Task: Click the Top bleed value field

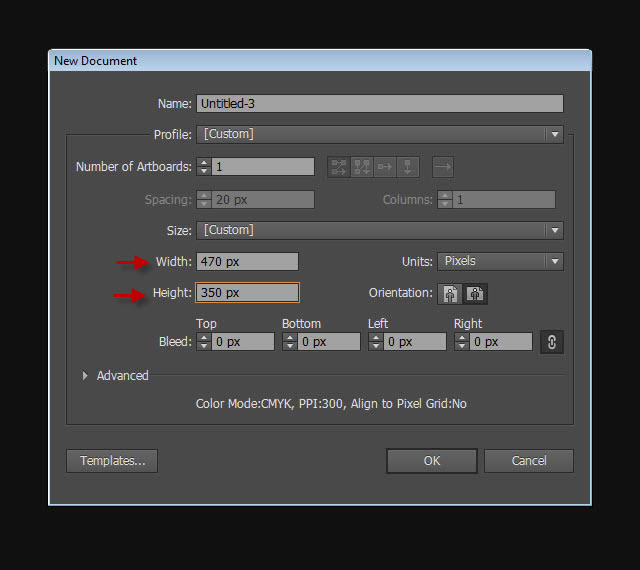Action: pyautogui.click(x=243, y=342)
